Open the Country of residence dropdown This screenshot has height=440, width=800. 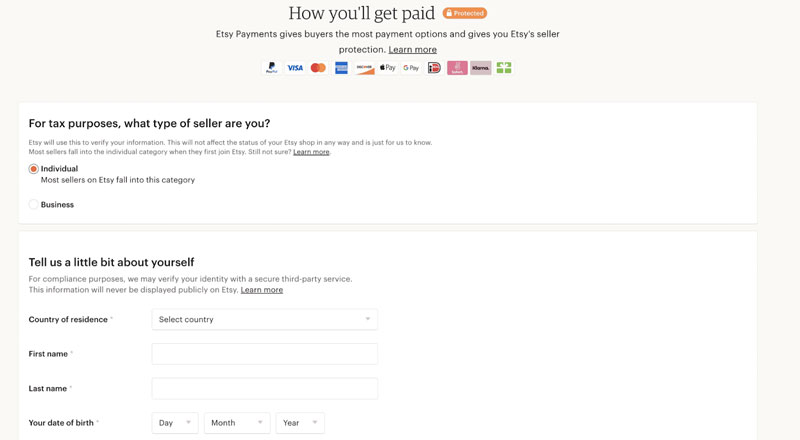264,320
